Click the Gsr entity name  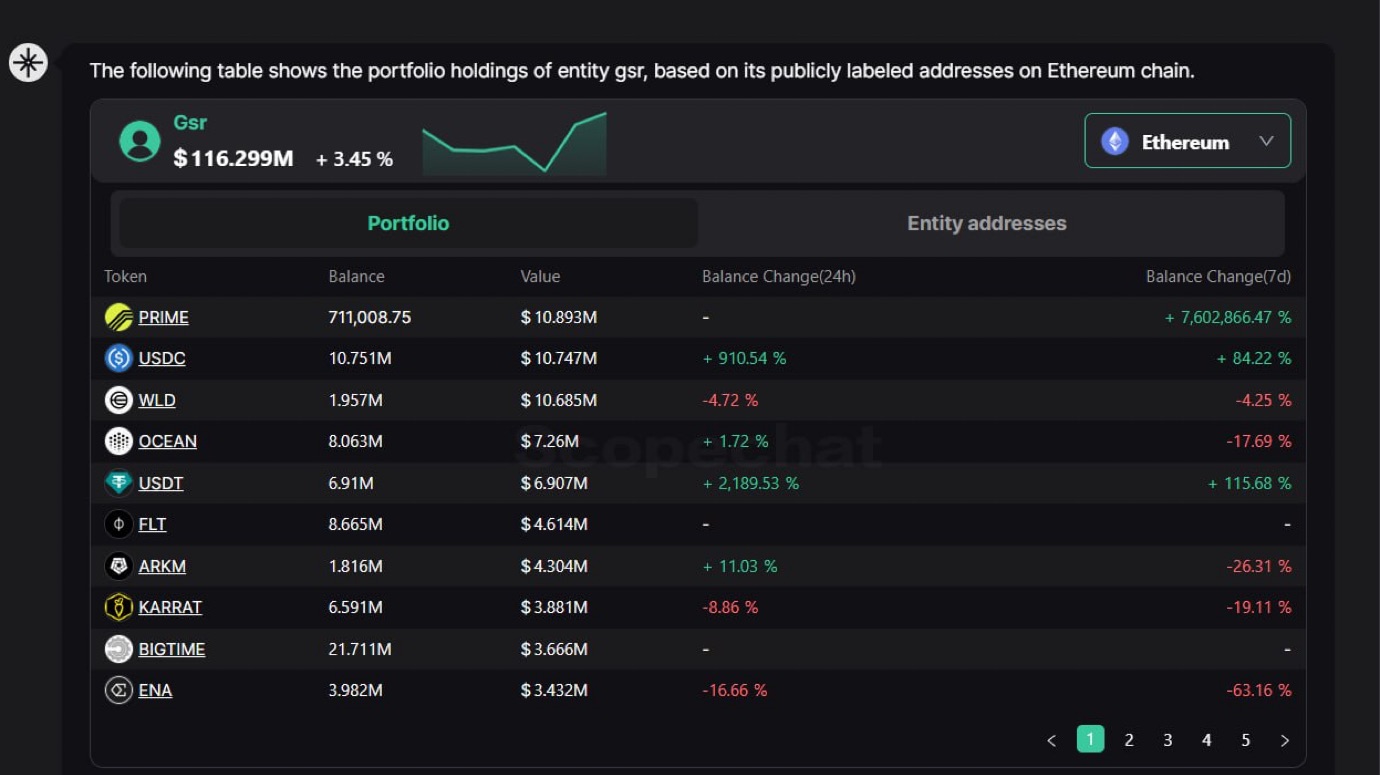point(190,123)
